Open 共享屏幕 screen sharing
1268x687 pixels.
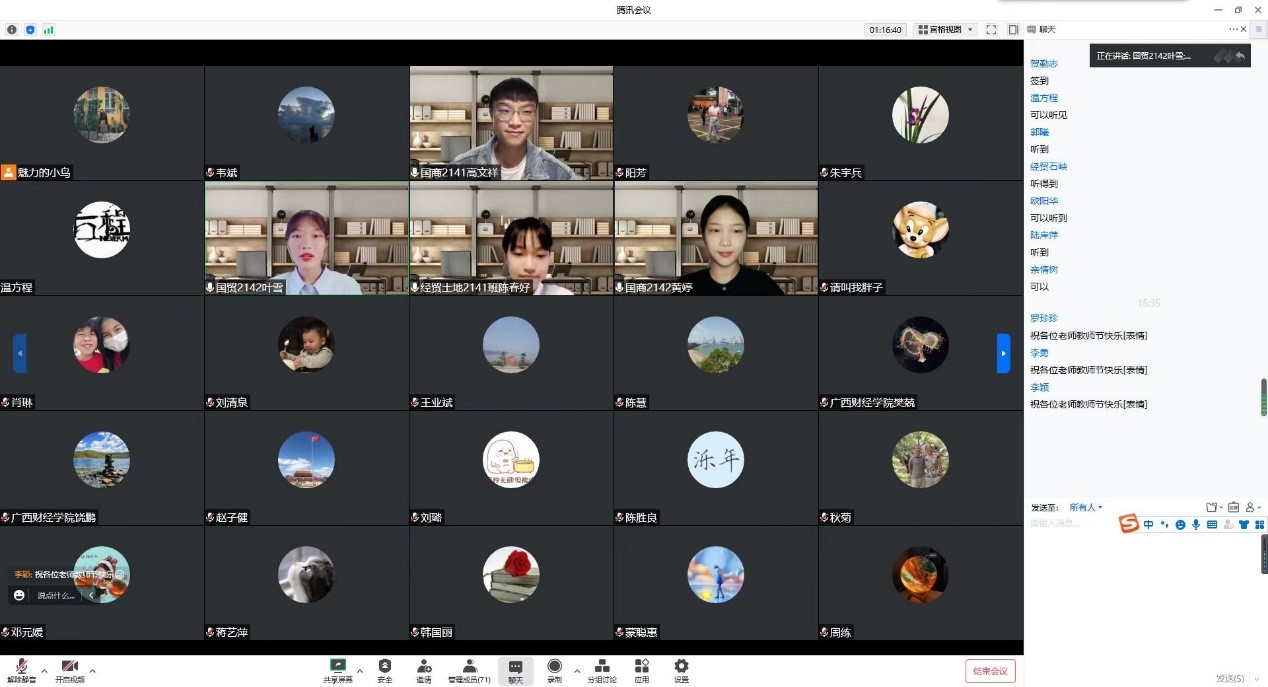[x=338, y=669]
